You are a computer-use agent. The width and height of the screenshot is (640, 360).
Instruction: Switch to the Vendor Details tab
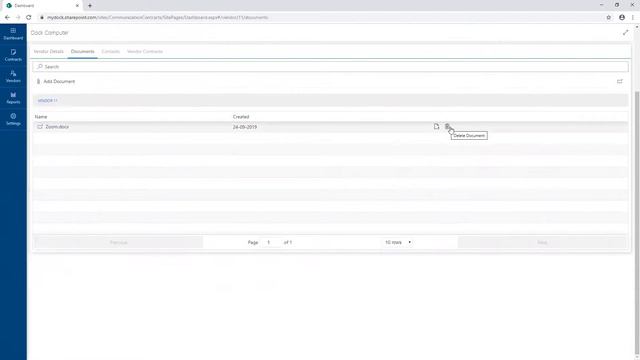(49, 51)
